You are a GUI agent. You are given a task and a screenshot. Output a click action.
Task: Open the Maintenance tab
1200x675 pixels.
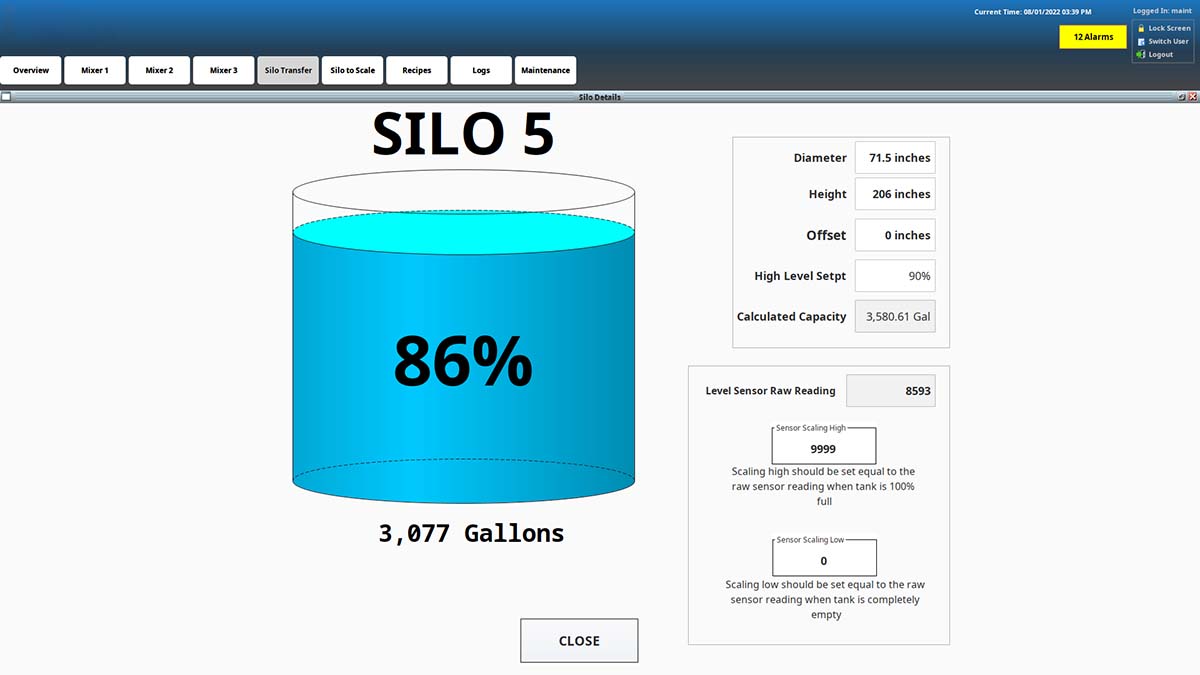[545, 70]
